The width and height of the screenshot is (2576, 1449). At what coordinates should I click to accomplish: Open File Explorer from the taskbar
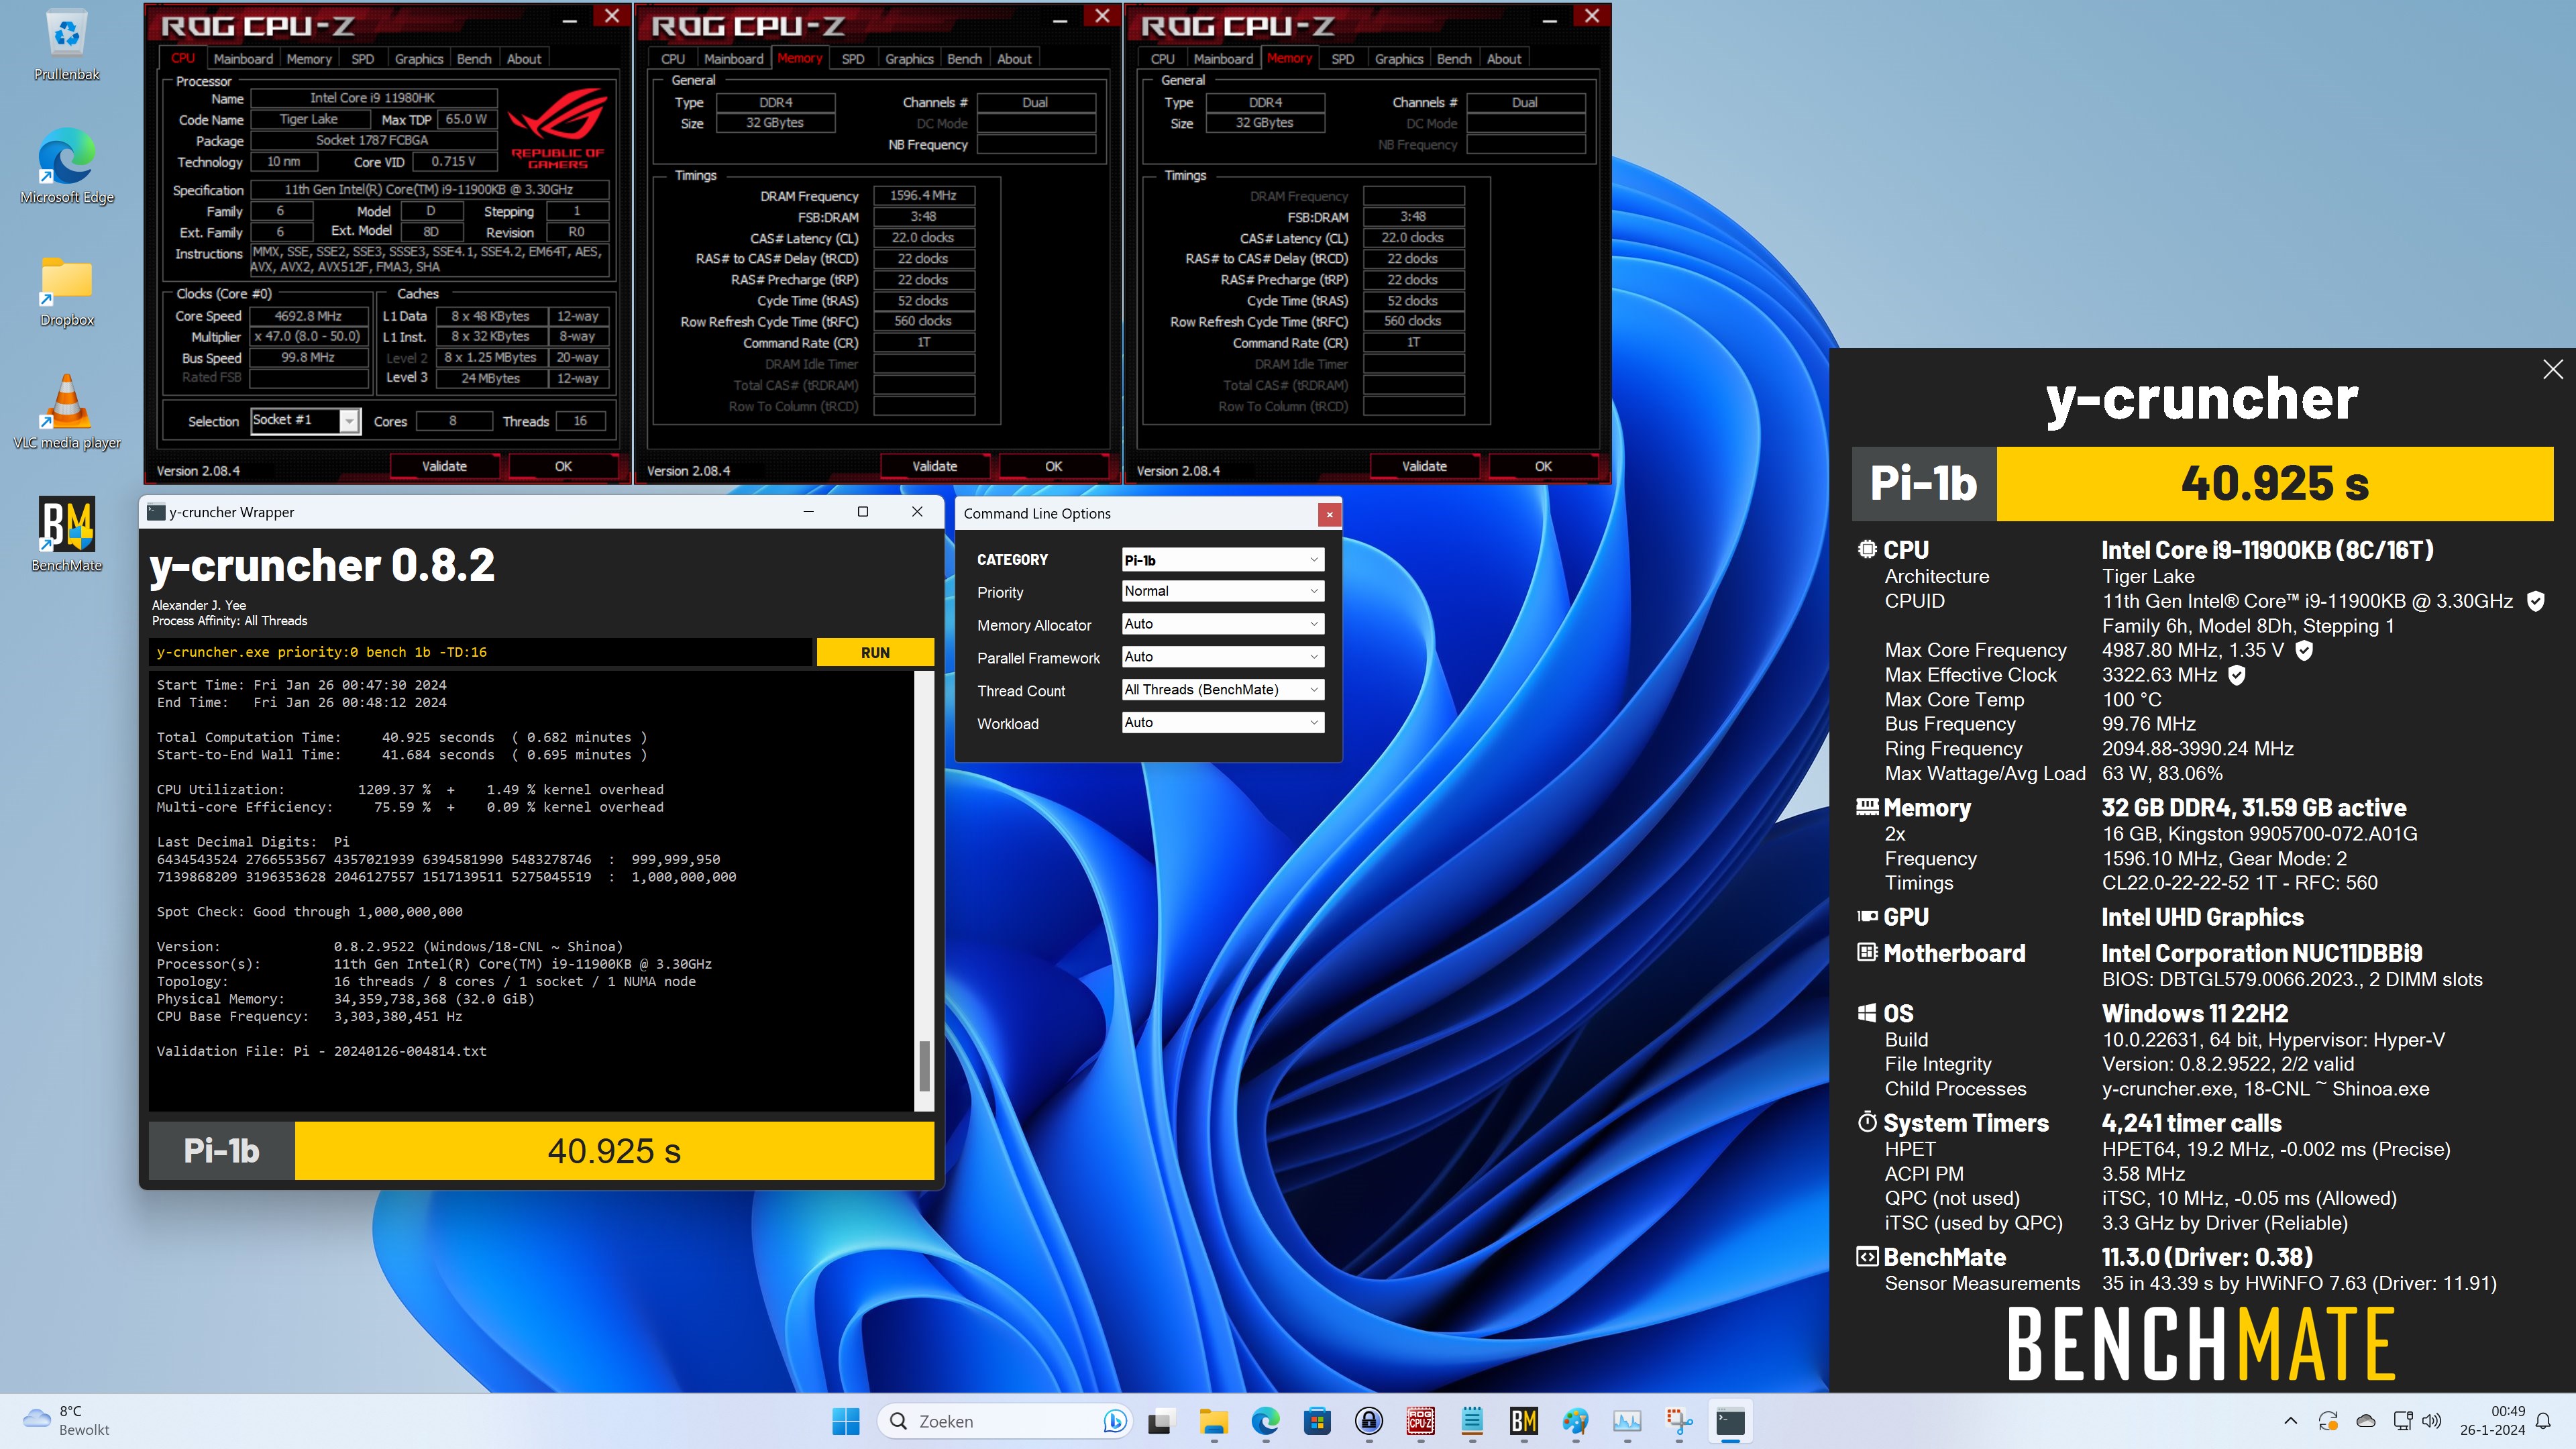(1213, 1421)
